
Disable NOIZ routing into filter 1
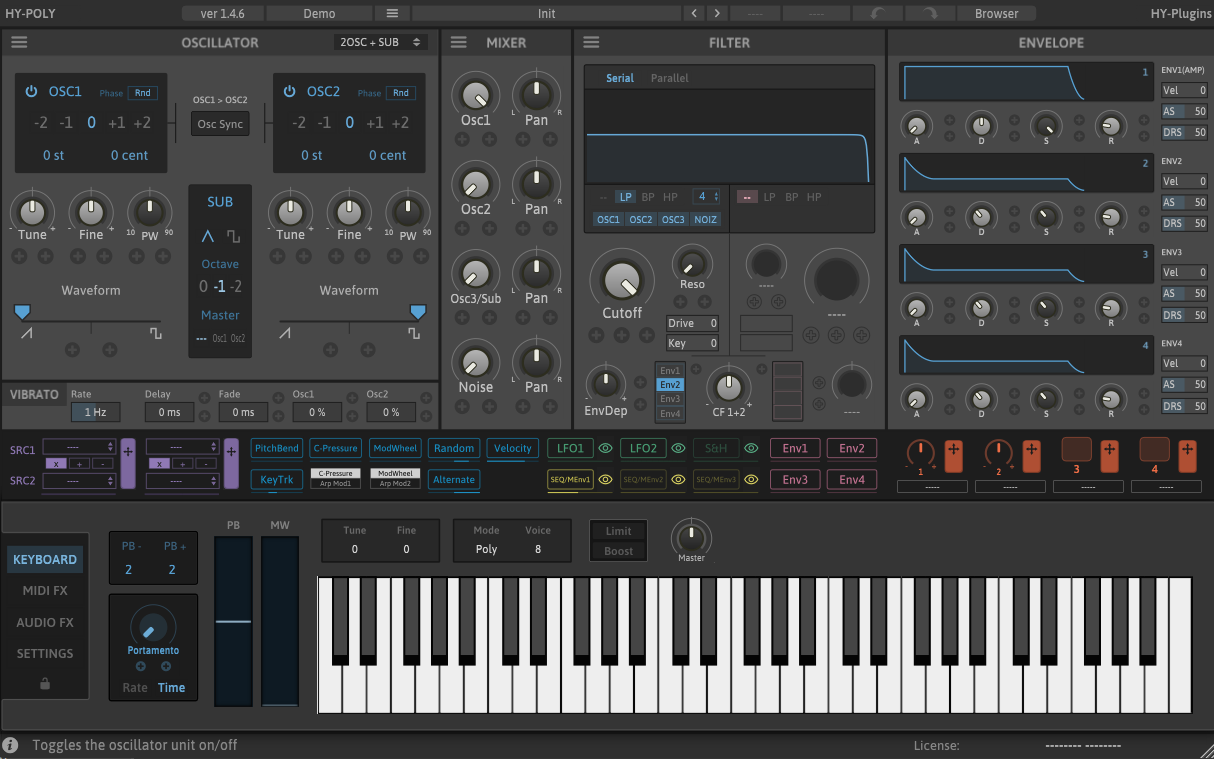pos(705,218)
